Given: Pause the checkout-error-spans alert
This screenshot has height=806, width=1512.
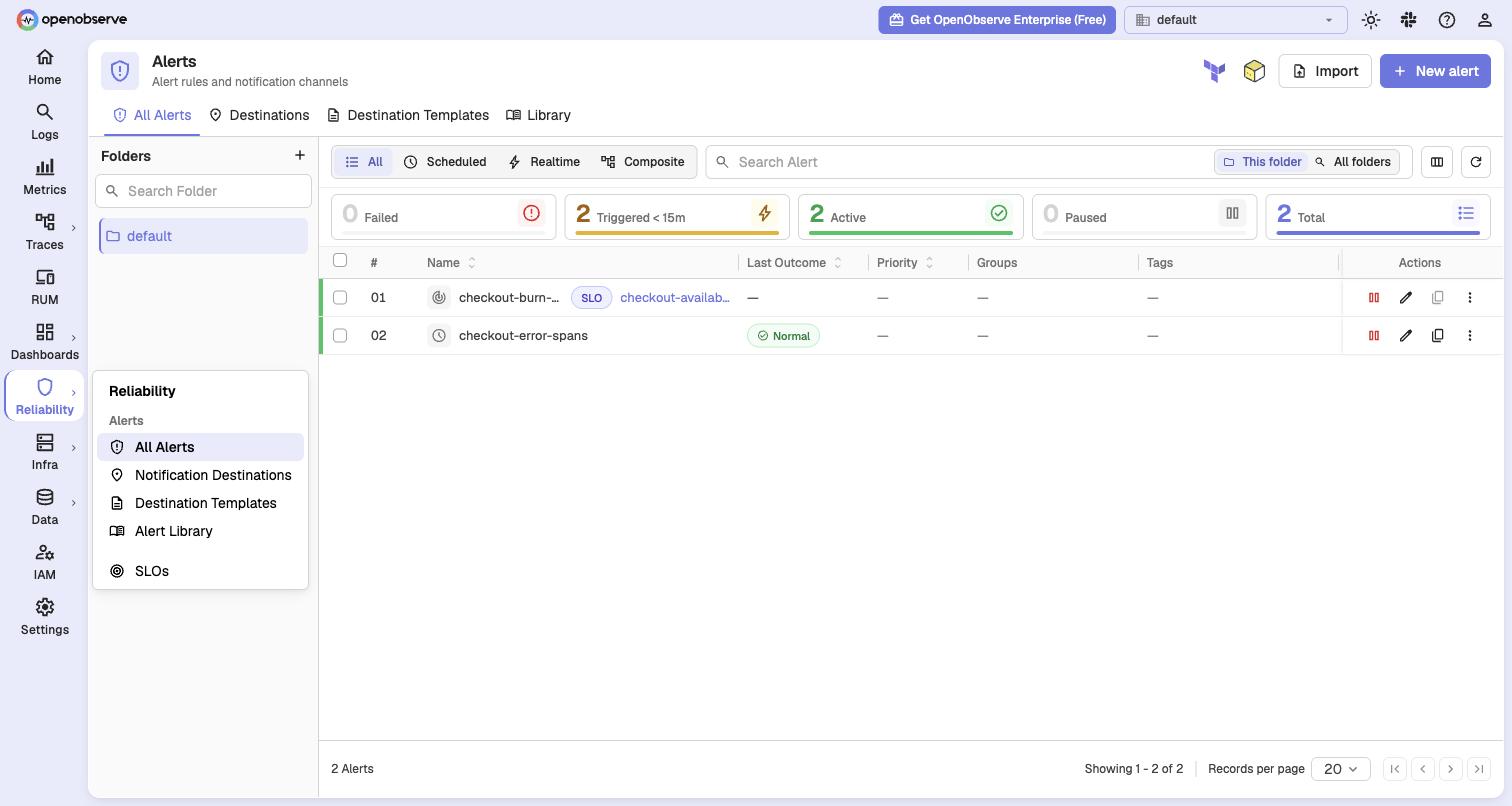Looking at the screenshot, I should point(1373,335).
